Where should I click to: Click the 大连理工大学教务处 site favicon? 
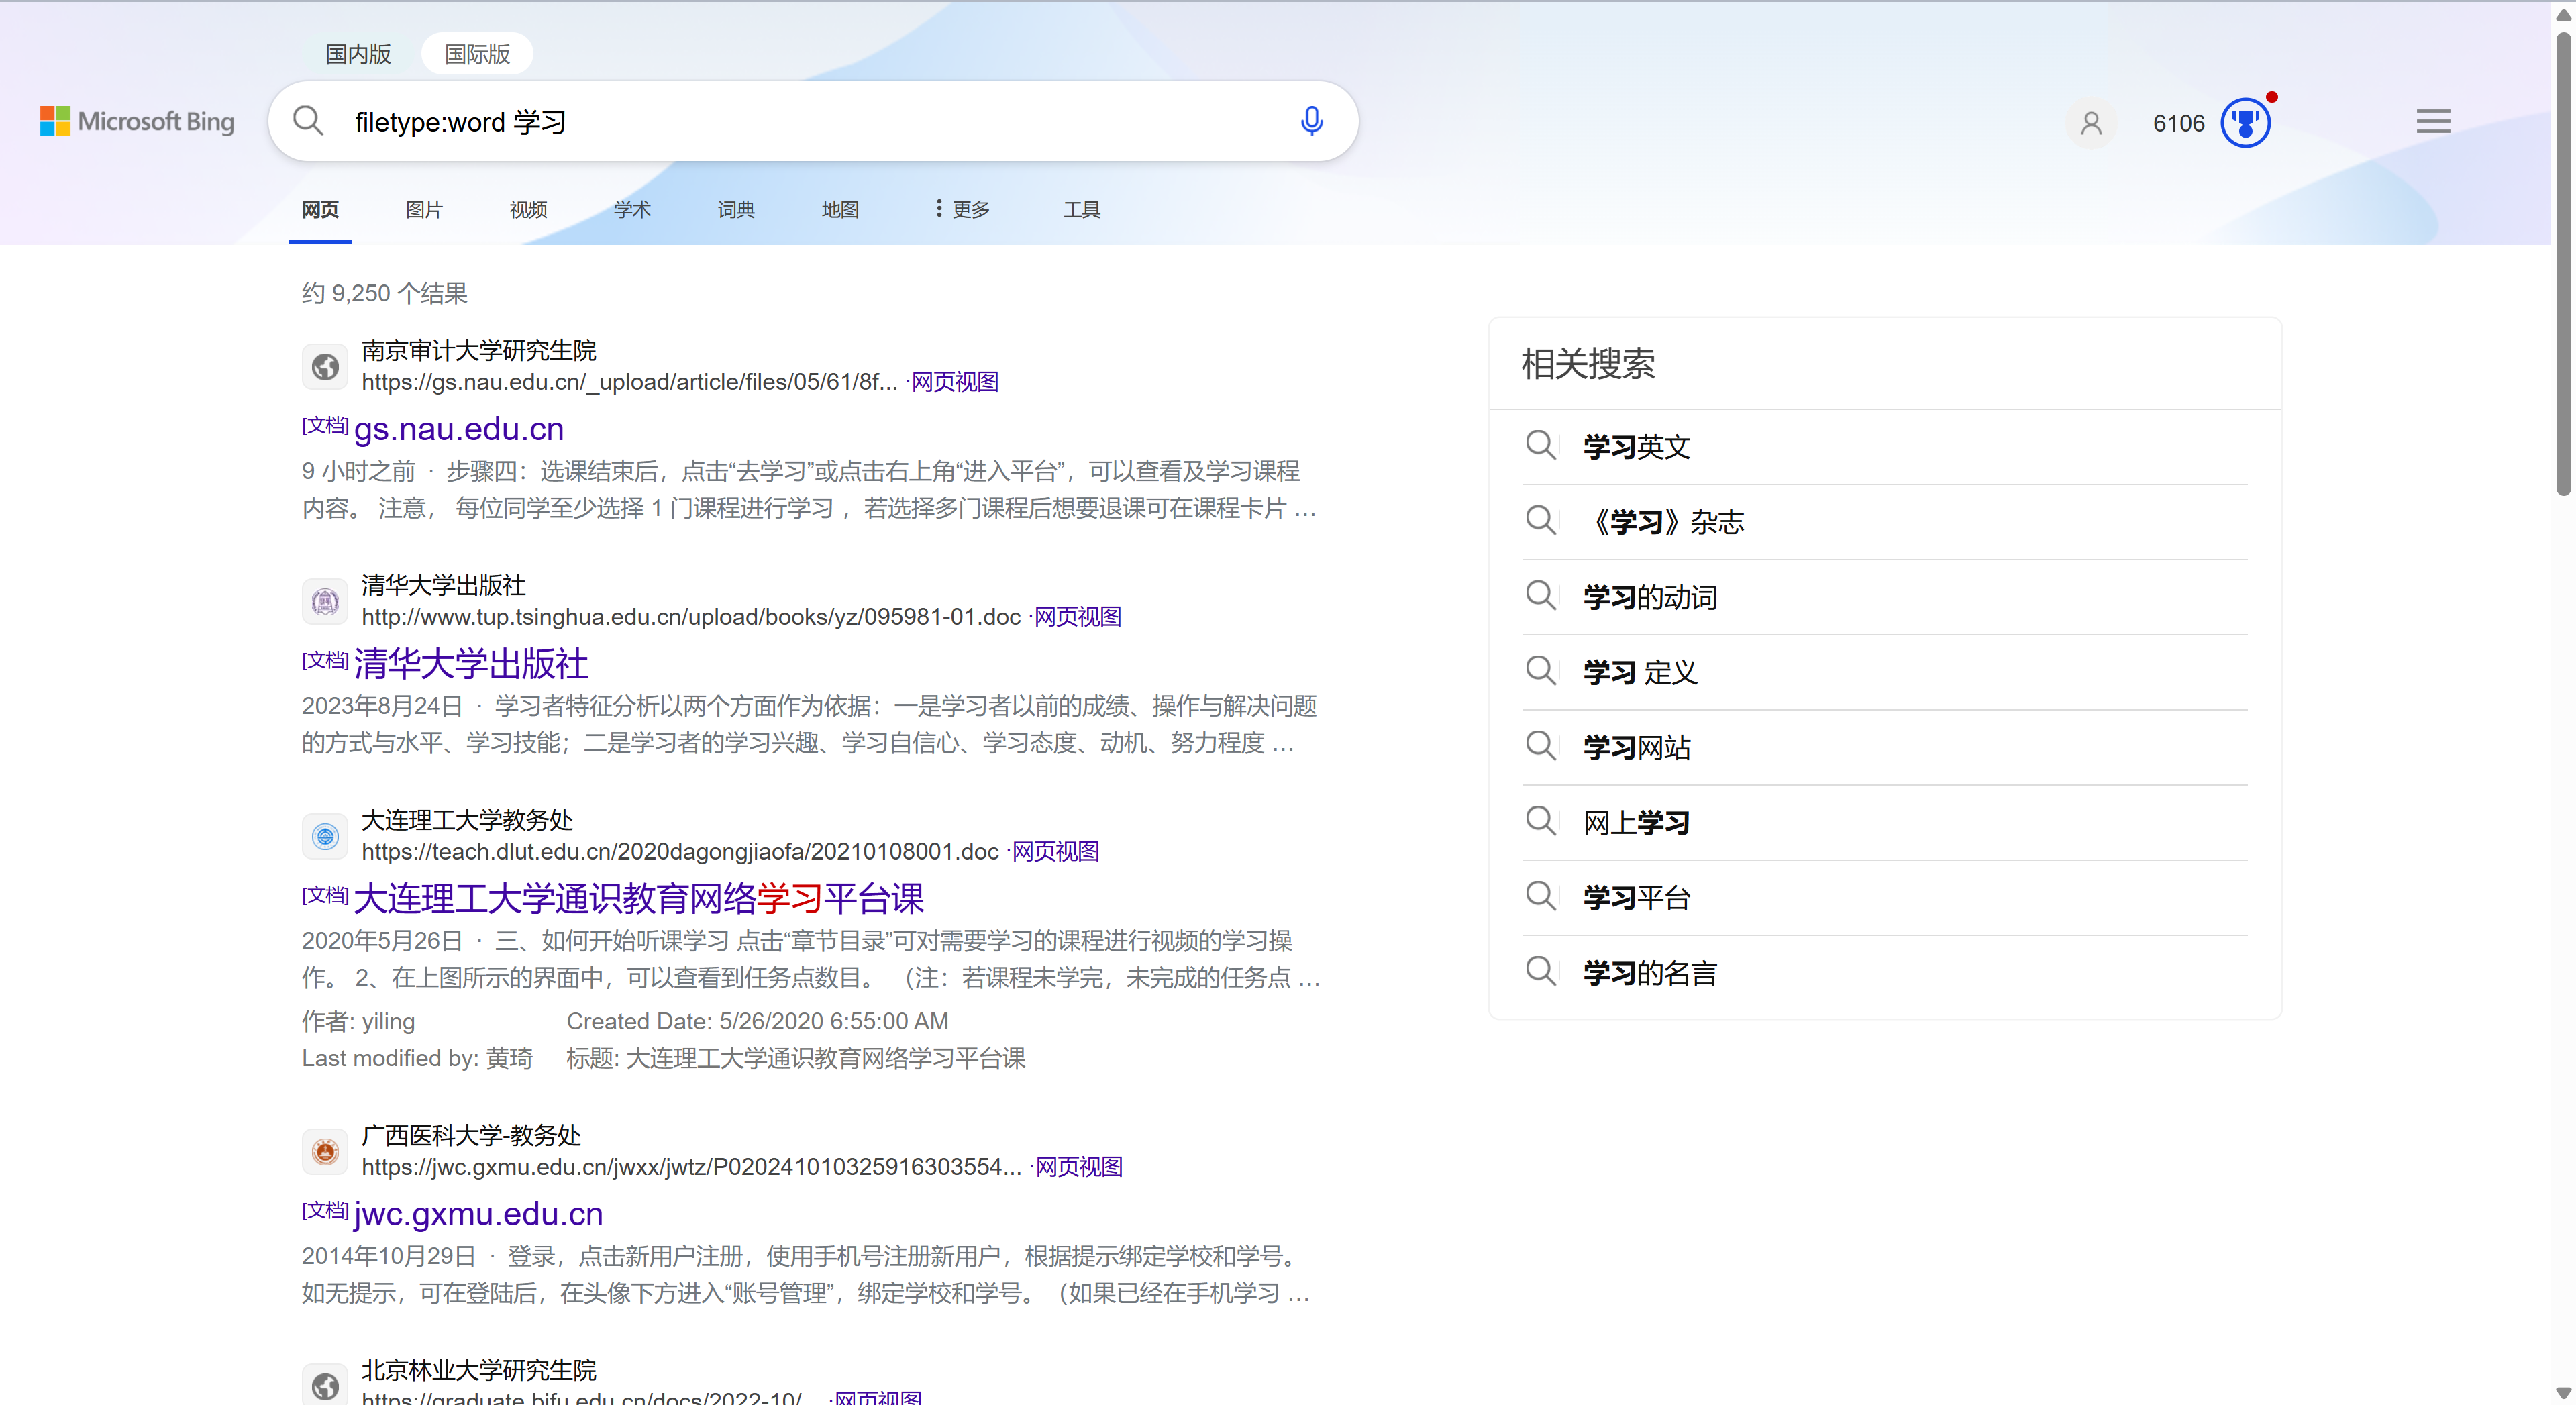325,836
